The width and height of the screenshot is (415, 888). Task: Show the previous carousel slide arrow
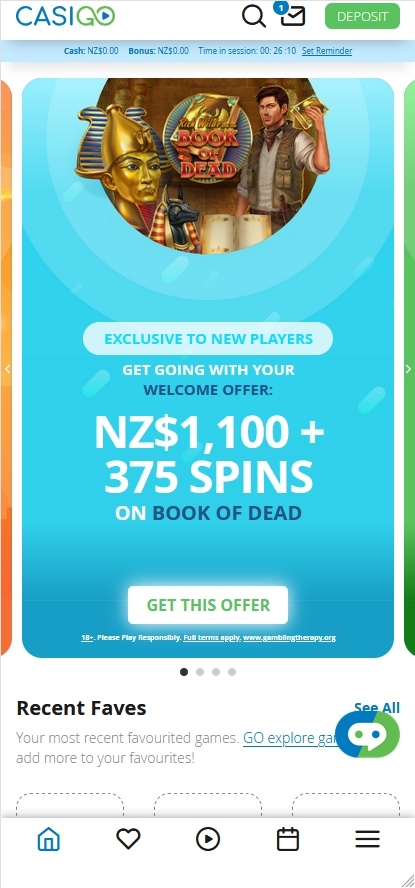(7, 369)
